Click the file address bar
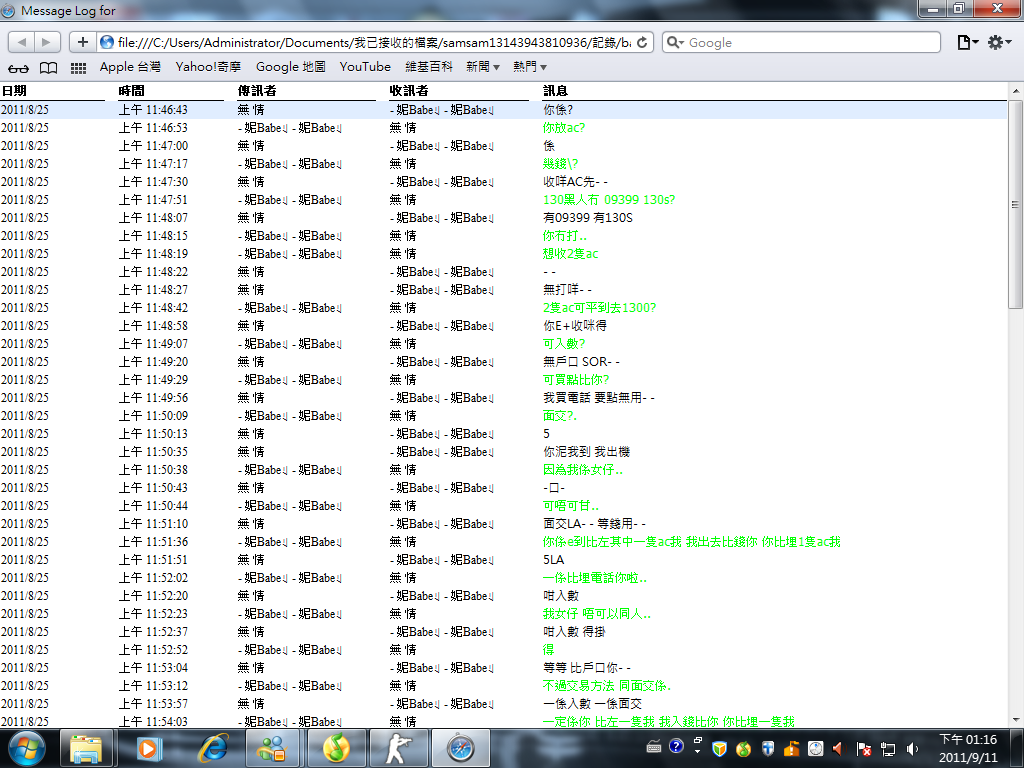The height and width of the screenshot is (768, 1024). [374, 42]
